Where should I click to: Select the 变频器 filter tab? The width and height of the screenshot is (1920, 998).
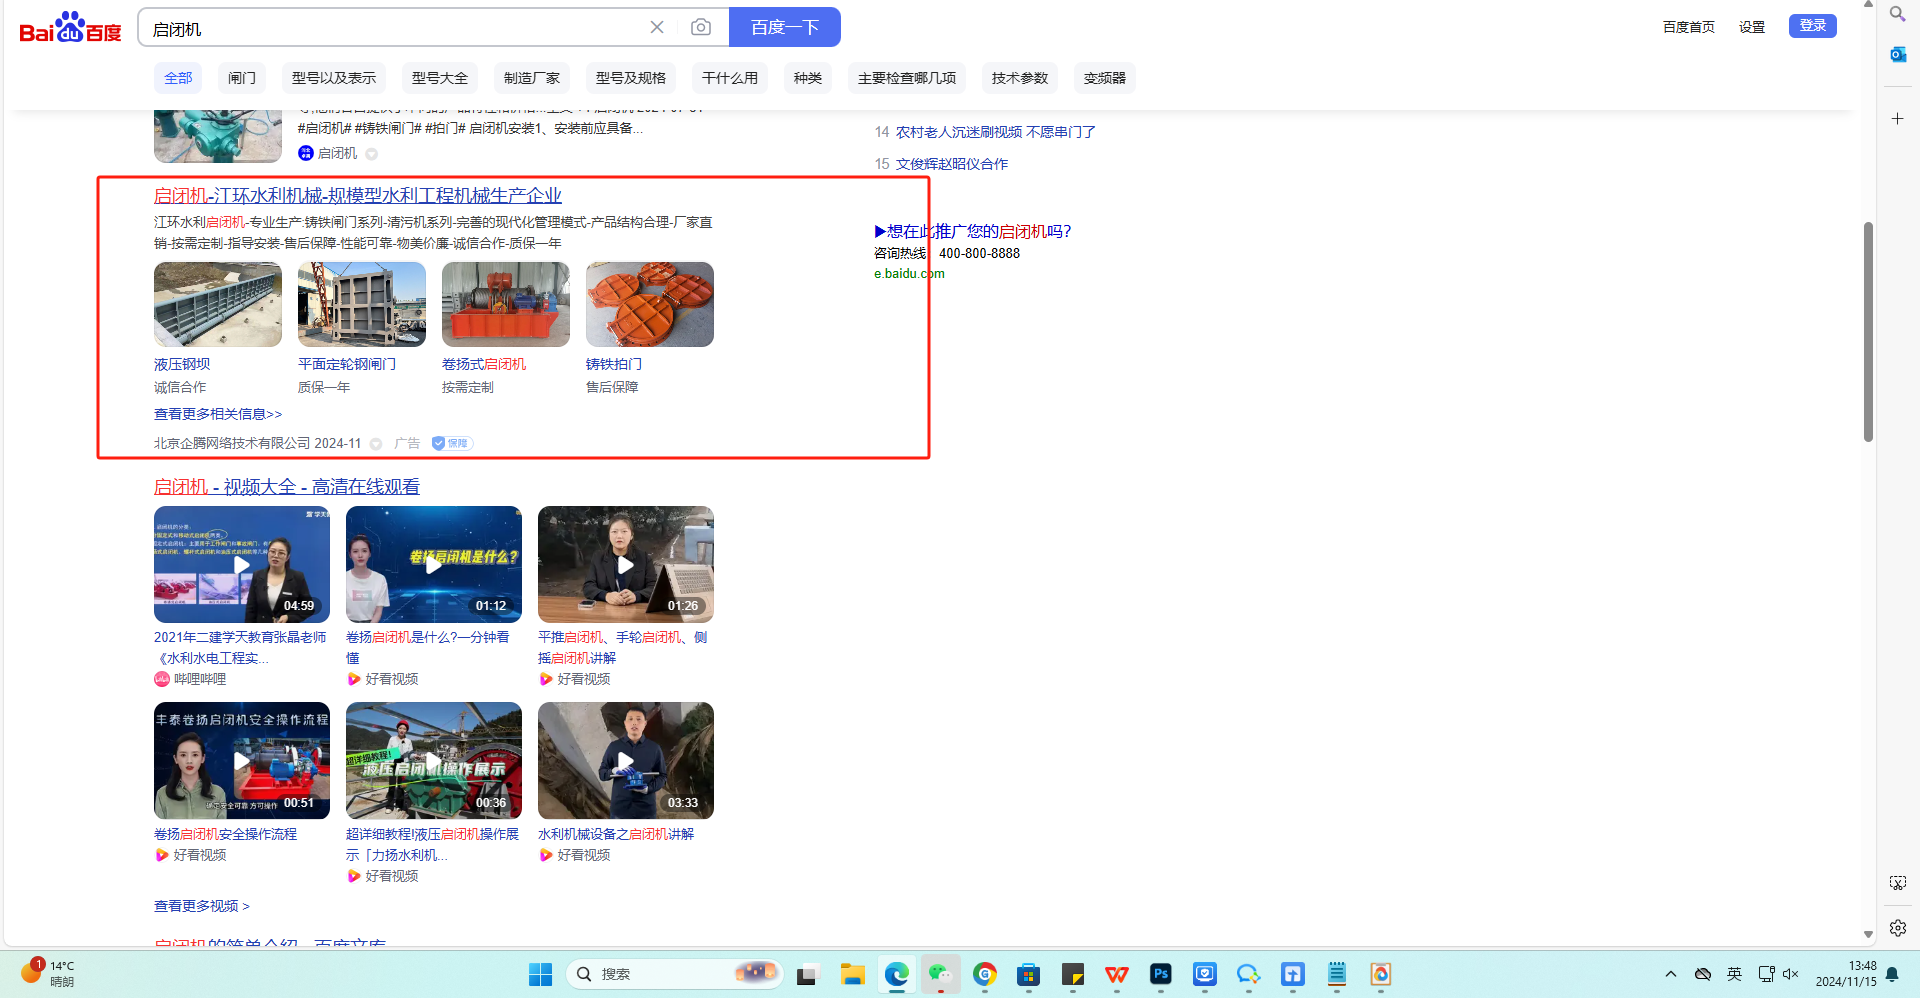(1105, 78)
